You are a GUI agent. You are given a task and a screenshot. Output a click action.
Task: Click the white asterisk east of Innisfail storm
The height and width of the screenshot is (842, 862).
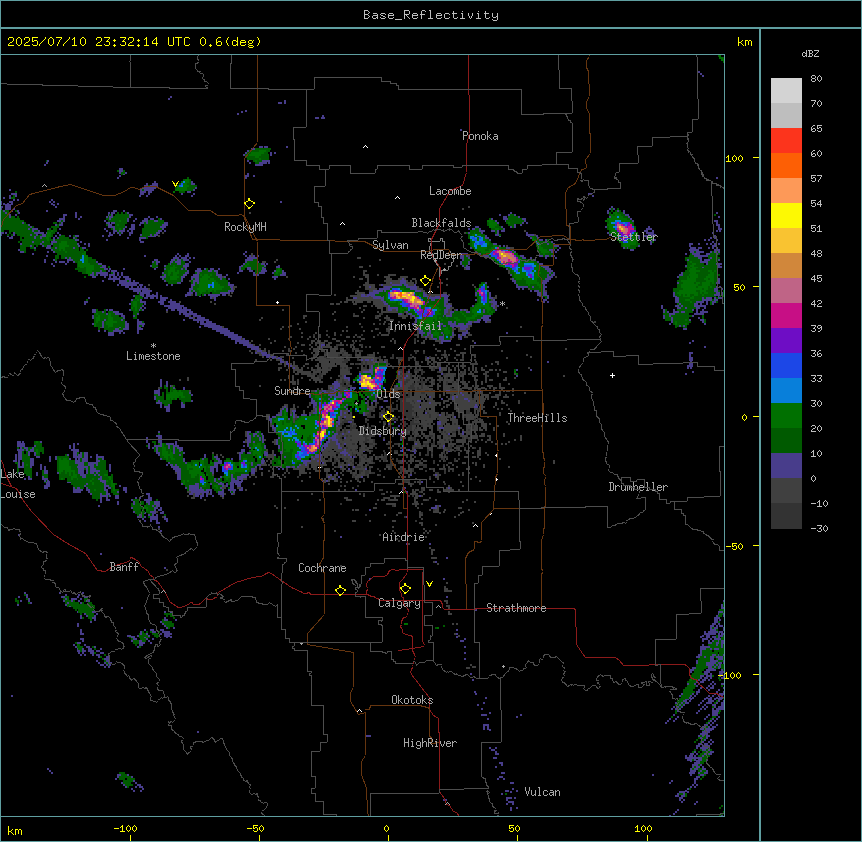[502, 304]
